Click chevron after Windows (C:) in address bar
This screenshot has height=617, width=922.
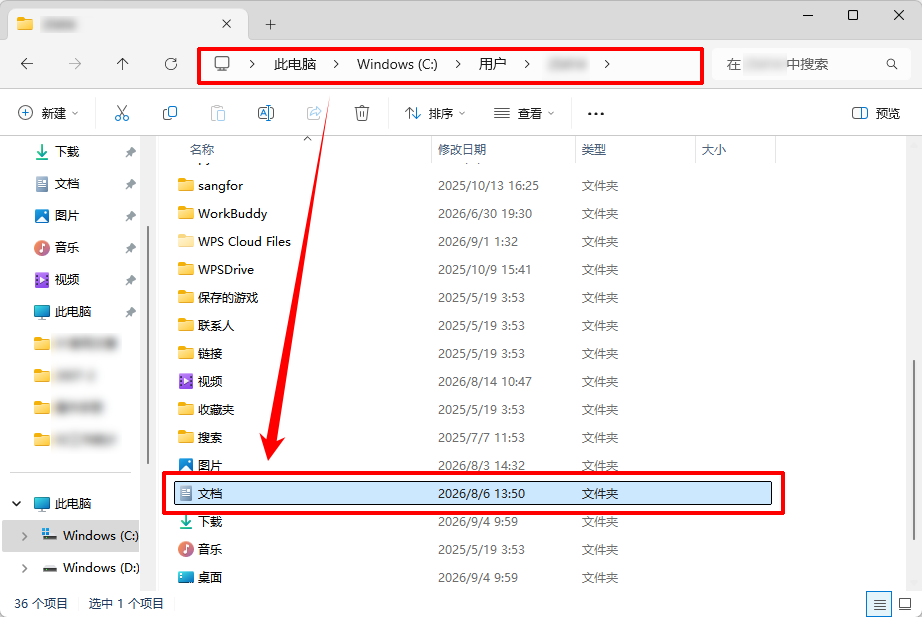[x=457, y=64]
